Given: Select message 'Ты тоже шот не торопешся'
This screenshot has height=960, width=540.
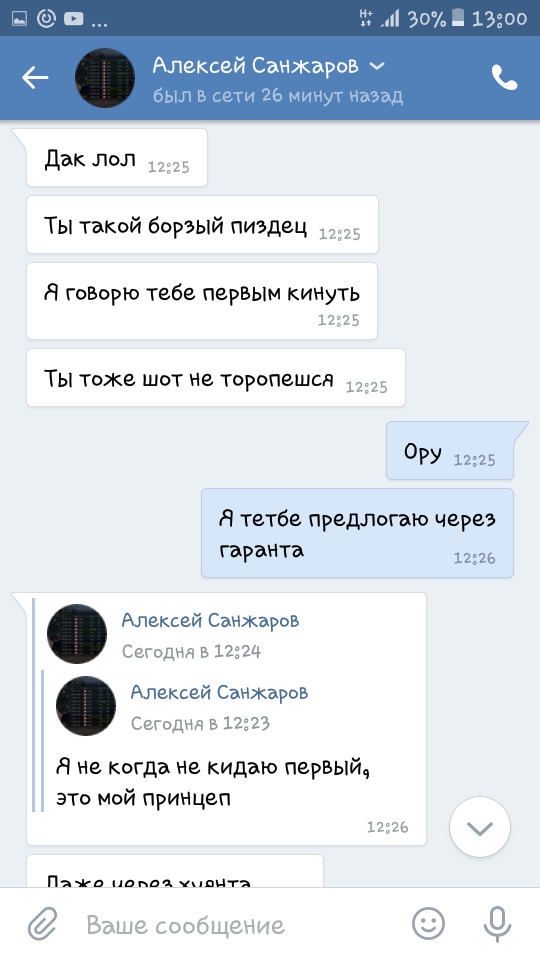Looking at the screenshot, I should (216, 377).
